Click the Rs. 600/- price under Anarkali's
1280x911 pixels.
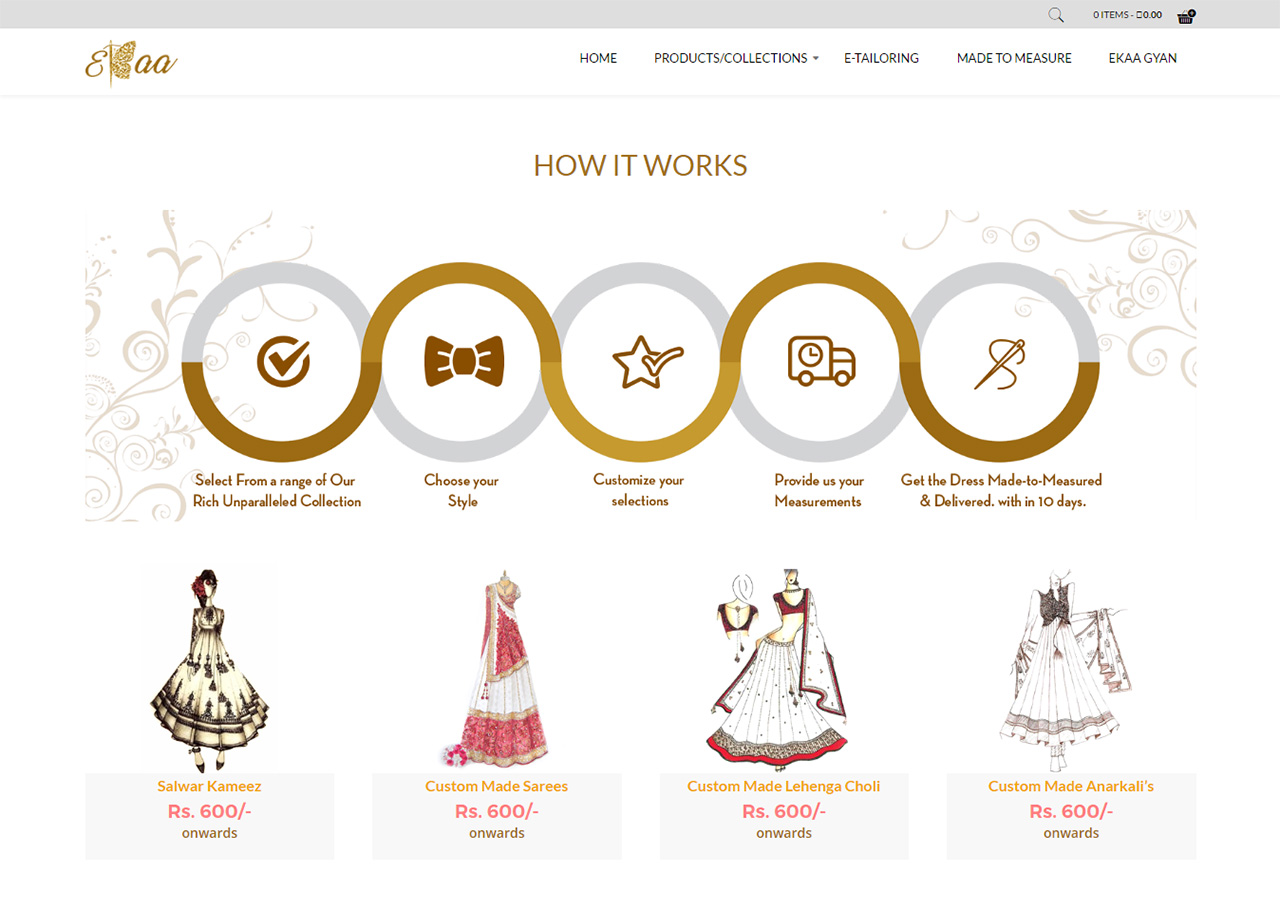point(1071,811)
